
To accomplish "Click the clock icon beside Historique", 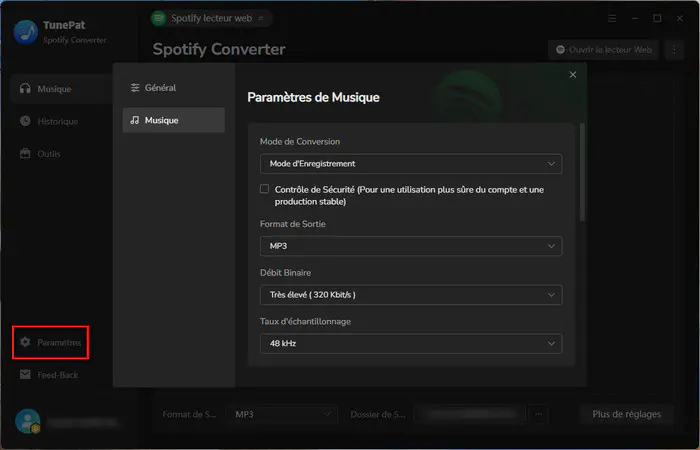I will [x=25, y=121].
